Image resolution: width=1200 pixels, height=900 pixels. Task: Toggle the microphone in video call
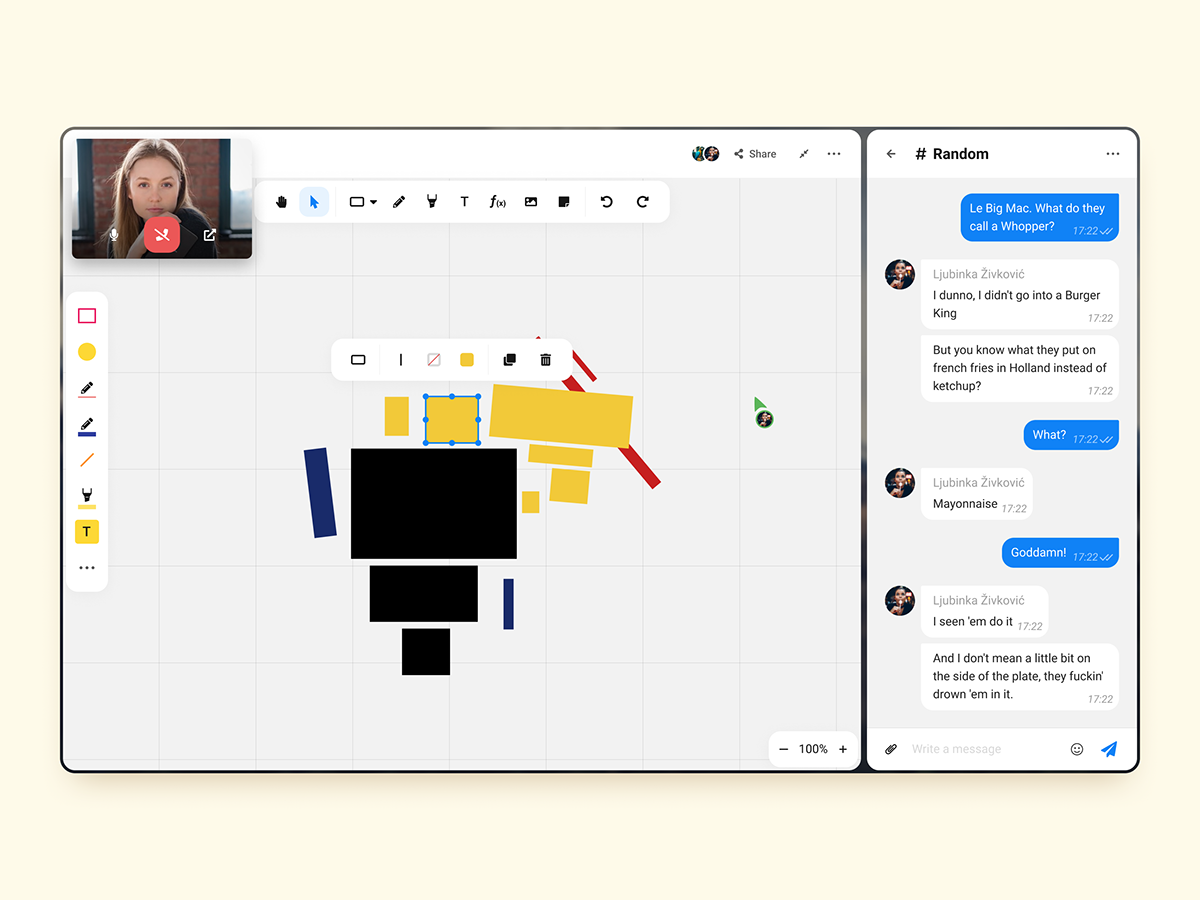(x=114, y=235)
